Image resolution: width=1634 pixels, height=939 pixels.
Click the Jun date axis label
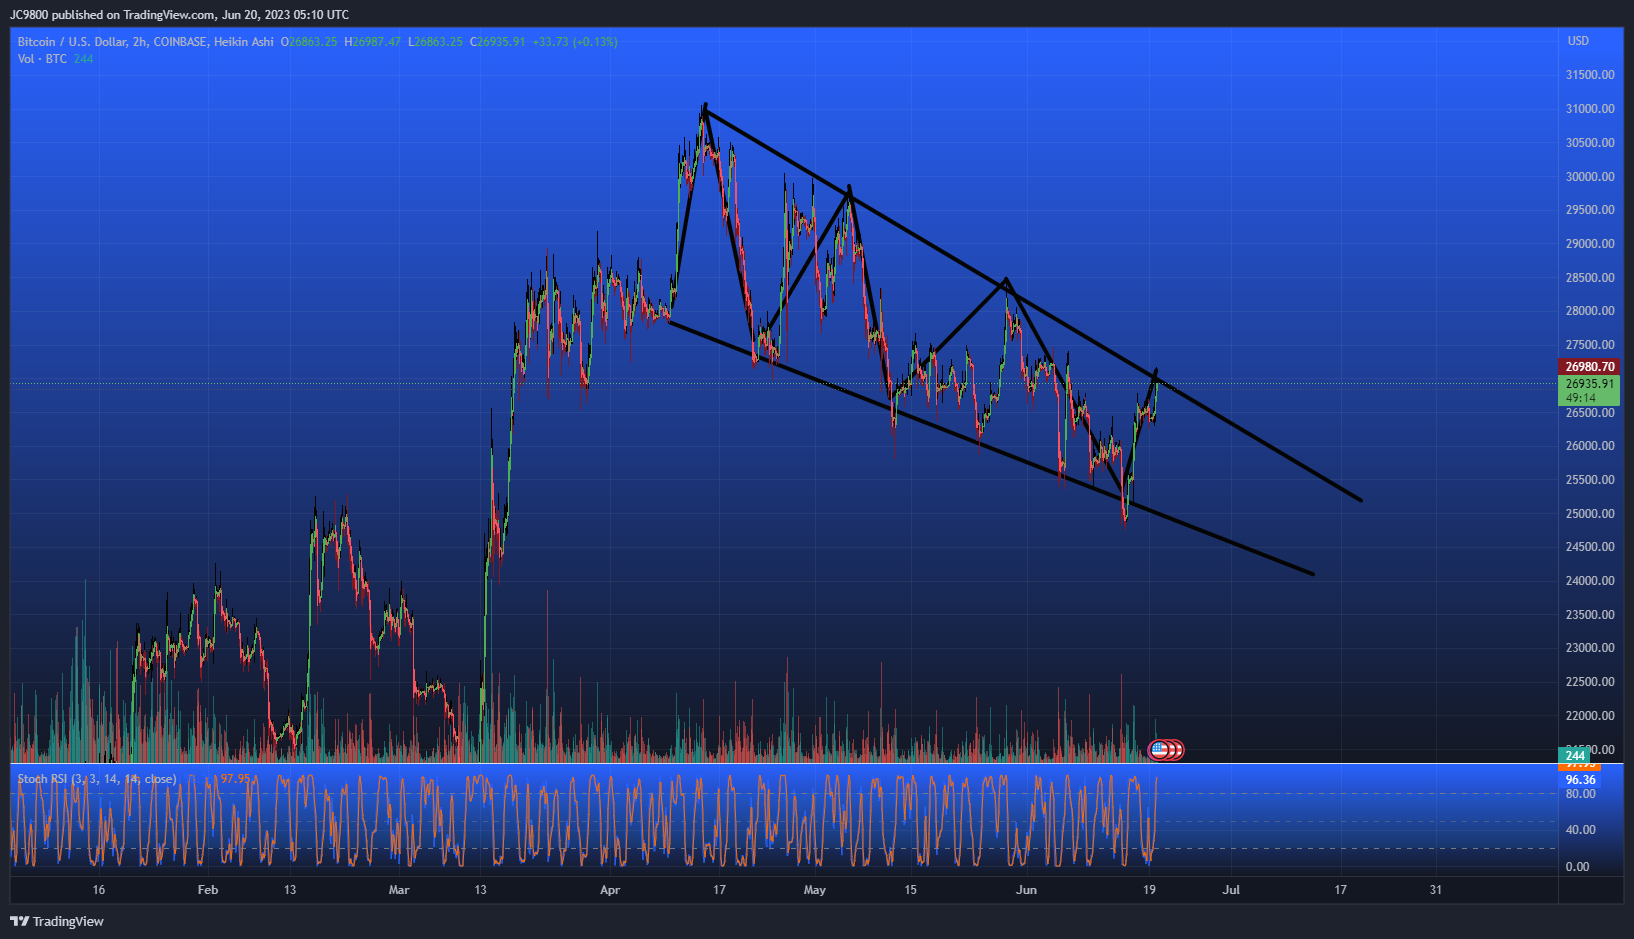pyautogui.click(x=1026, y=890)
